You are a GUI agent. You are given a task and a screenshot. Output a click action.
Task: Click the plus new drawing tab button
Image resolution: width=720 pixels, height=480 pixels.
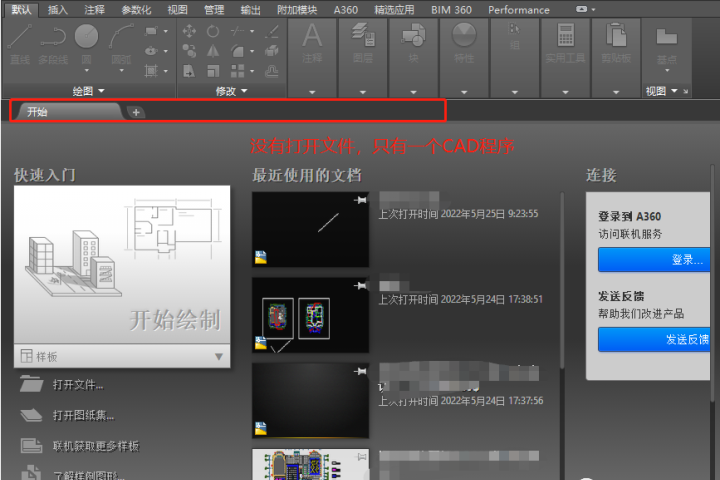[x=136, y=112]
